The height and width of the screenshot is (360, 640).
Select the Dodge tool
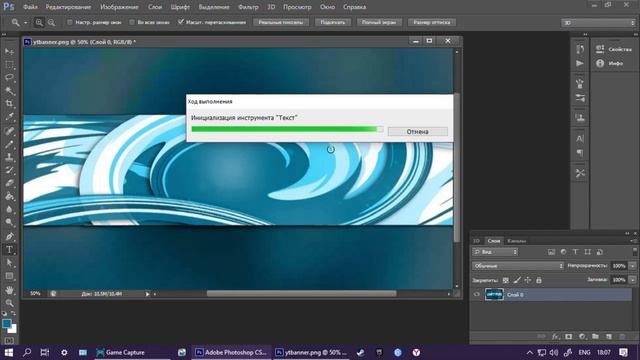coord(9,222)
